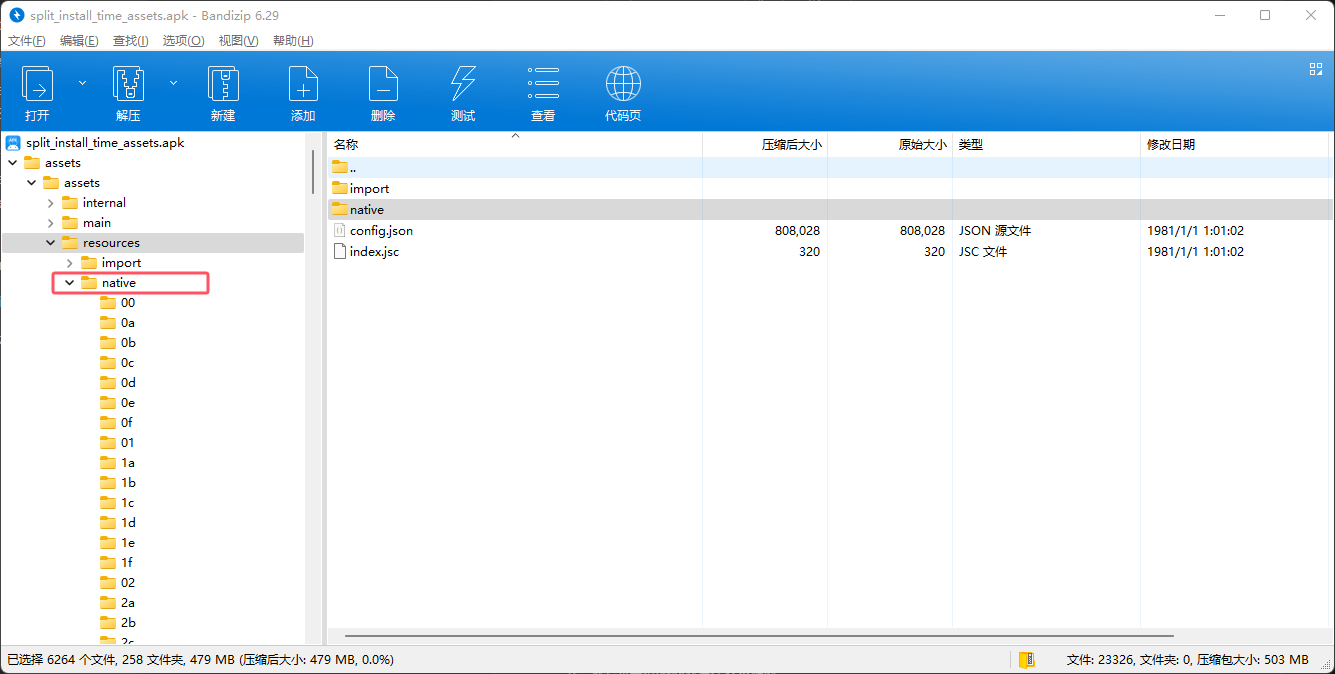
Task: Sort by 类型 column header
Action: point(1046,145)
